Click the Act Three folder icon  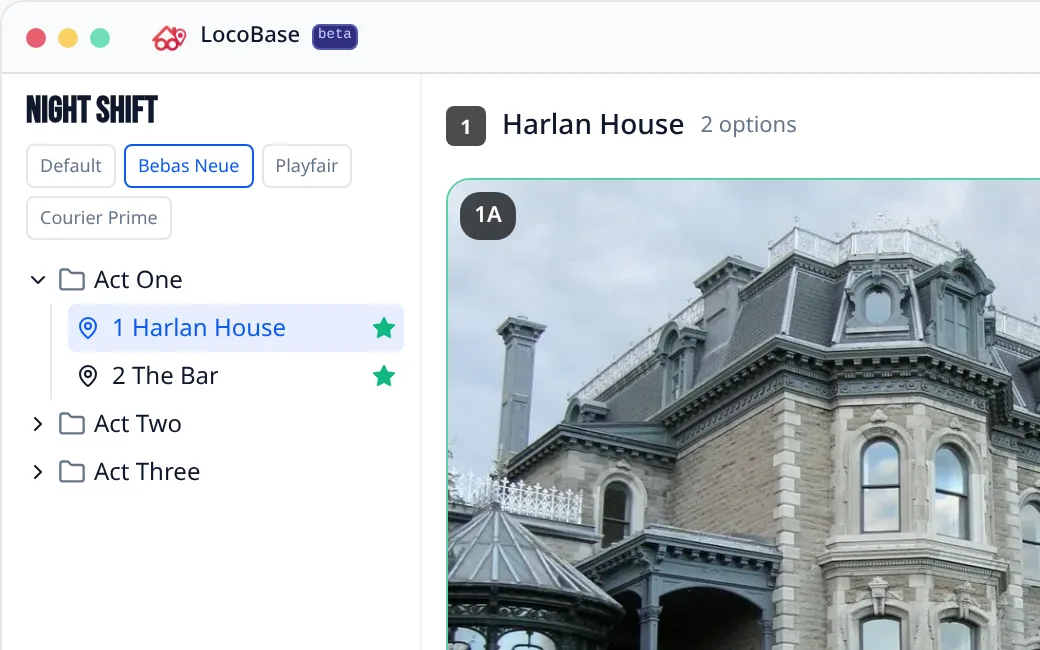point(72,472)
